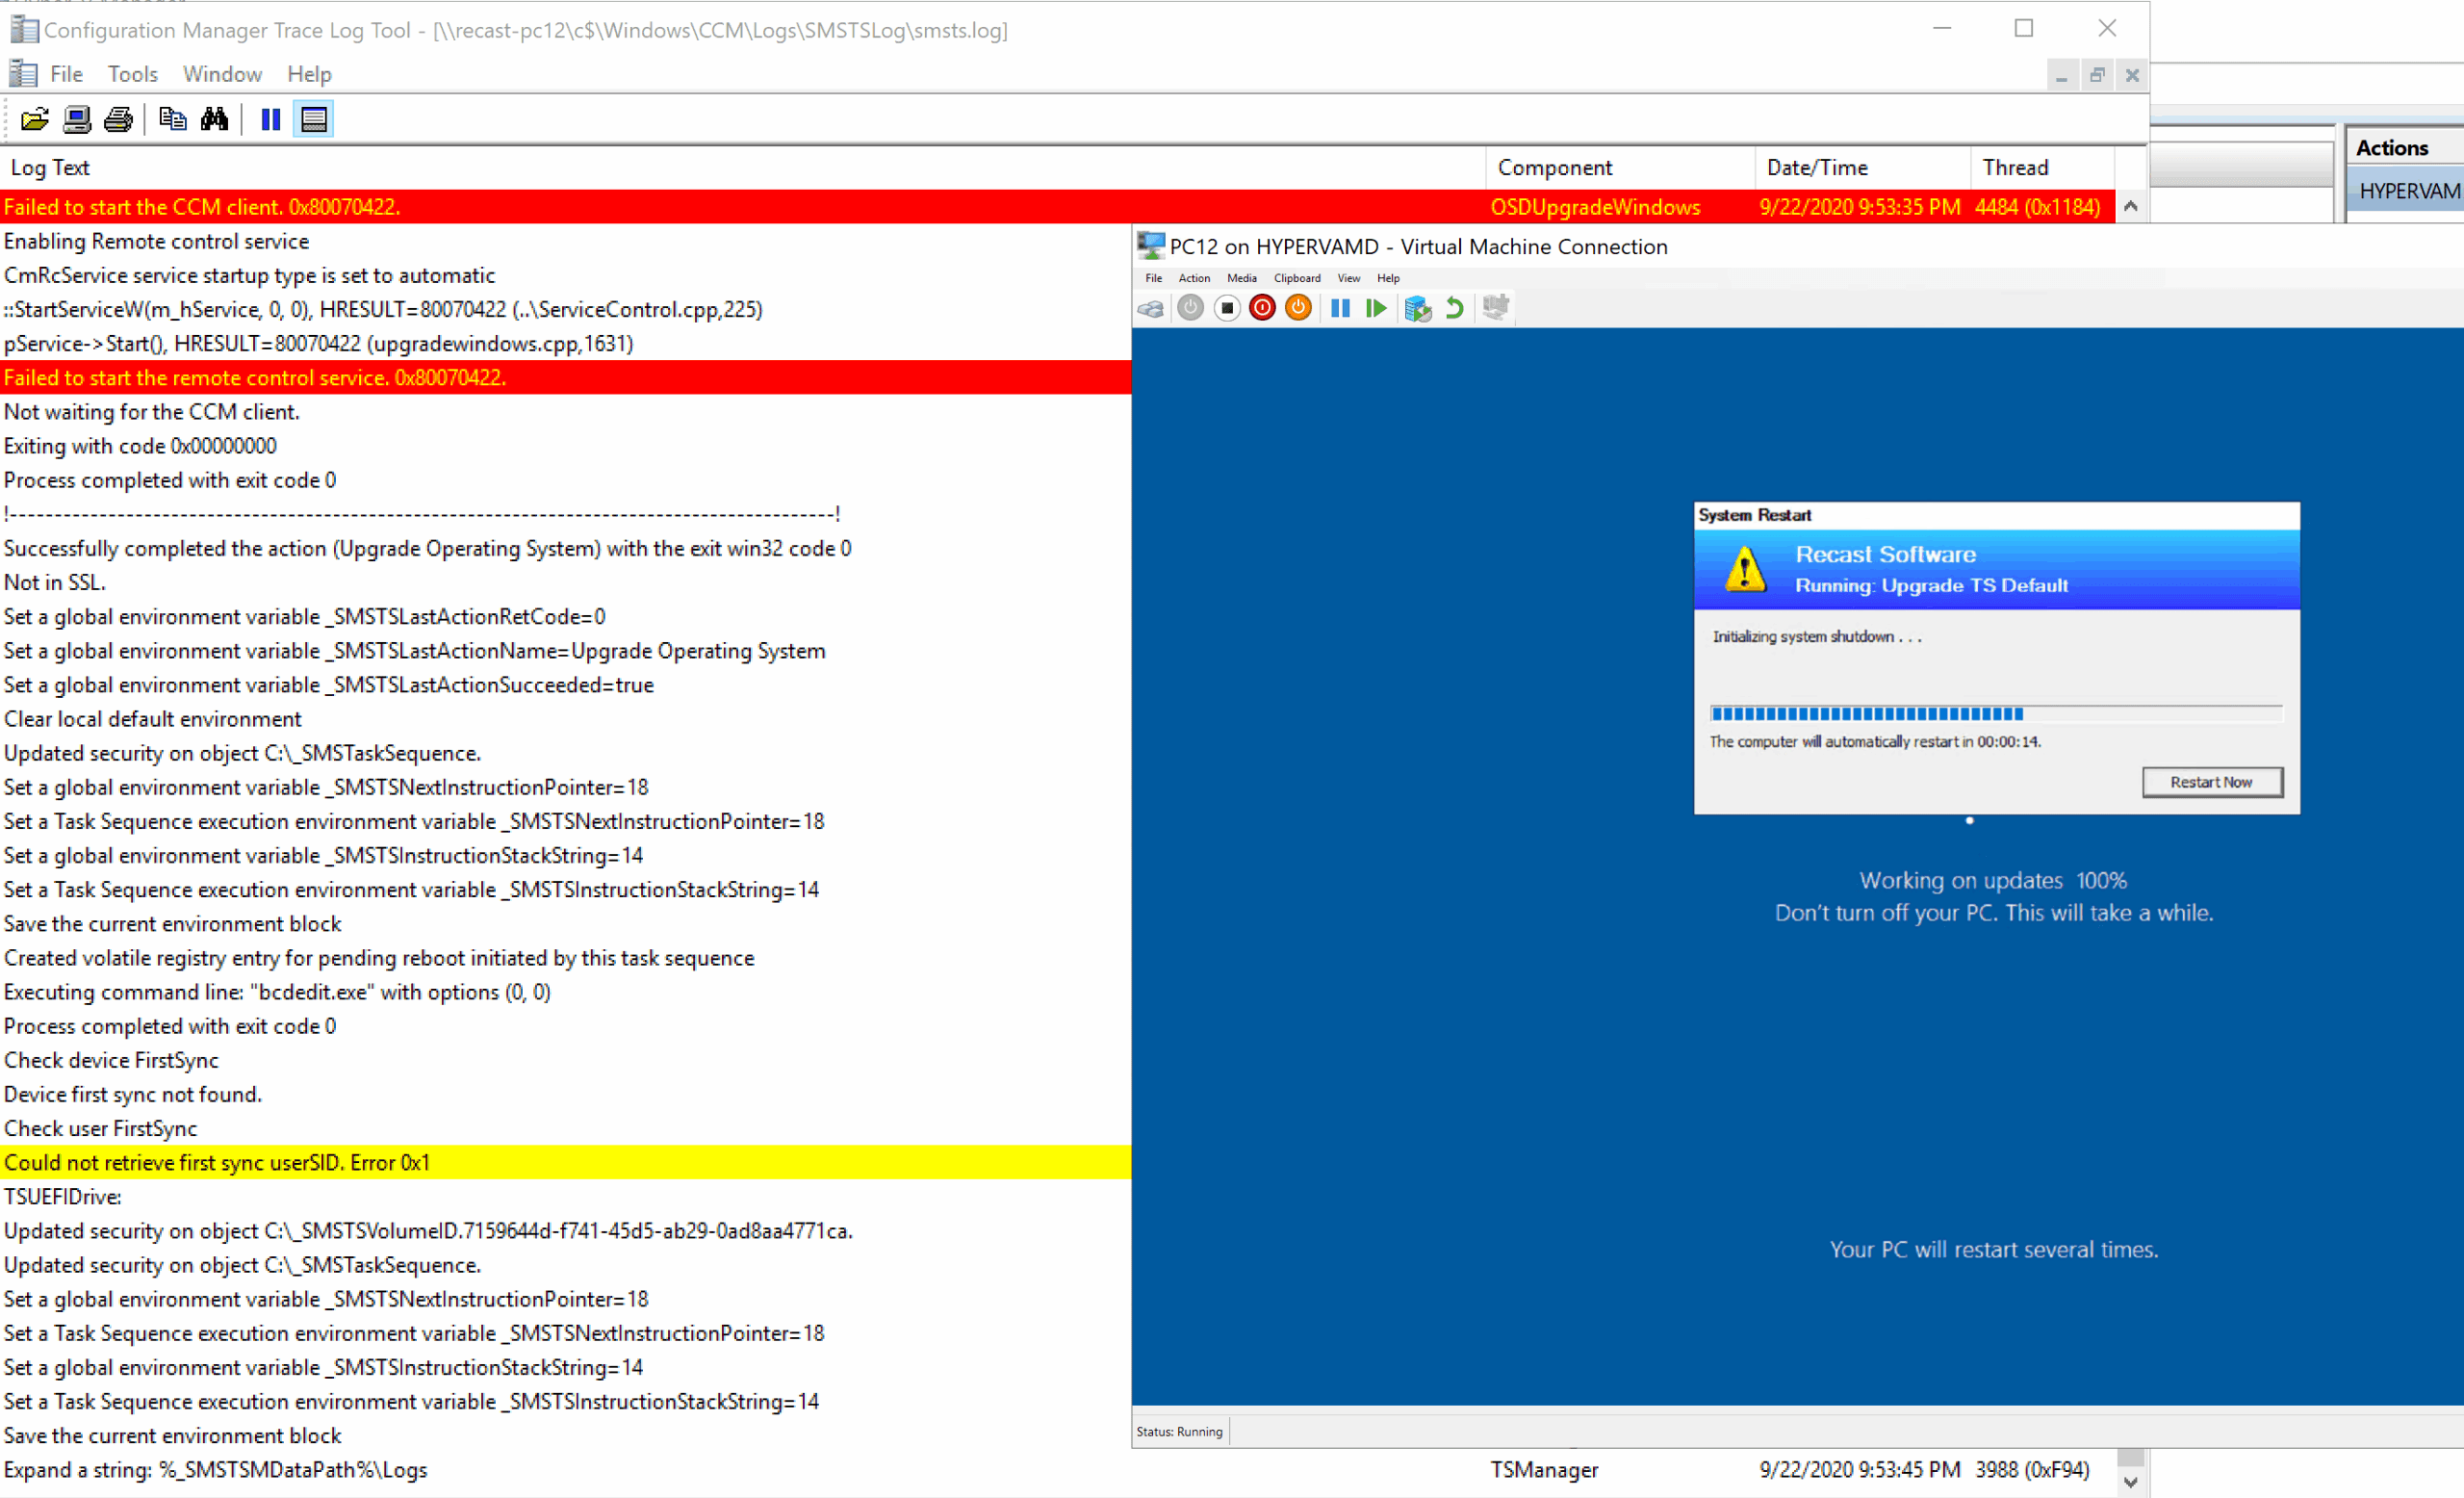2464x1498 pixels.
Task: Click the red Shut Down VM icon
Action: pos(1262,308)
